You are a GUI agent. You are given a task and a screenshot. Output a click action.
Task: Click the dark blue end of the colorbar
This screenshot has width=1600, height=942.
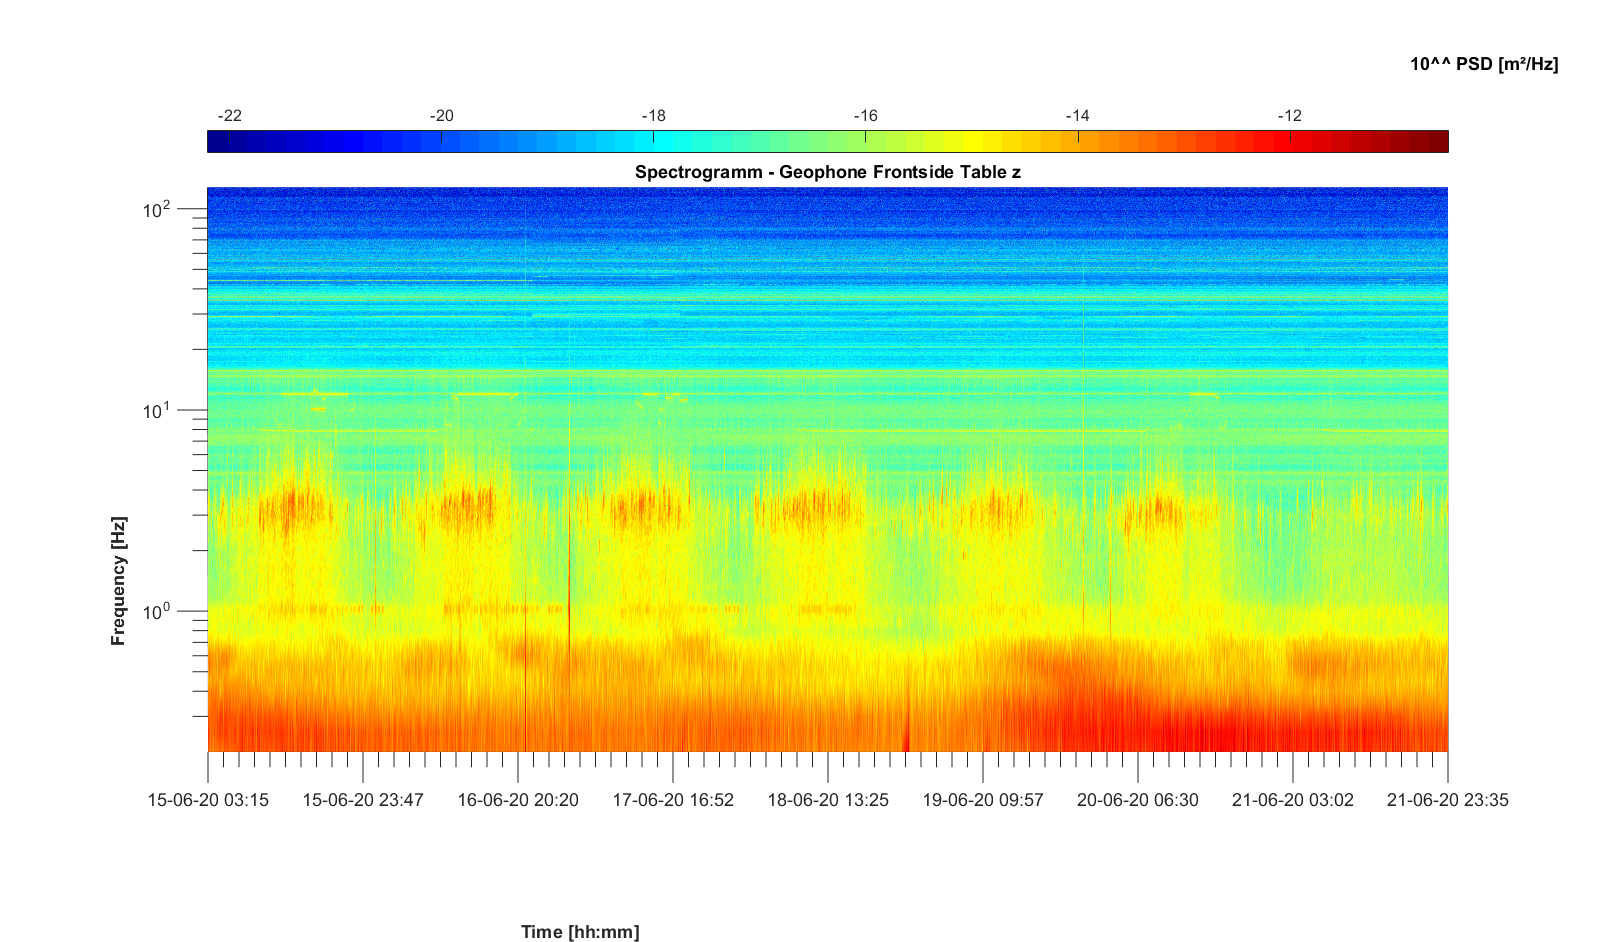pyautogui.click(x=220, y=142)
